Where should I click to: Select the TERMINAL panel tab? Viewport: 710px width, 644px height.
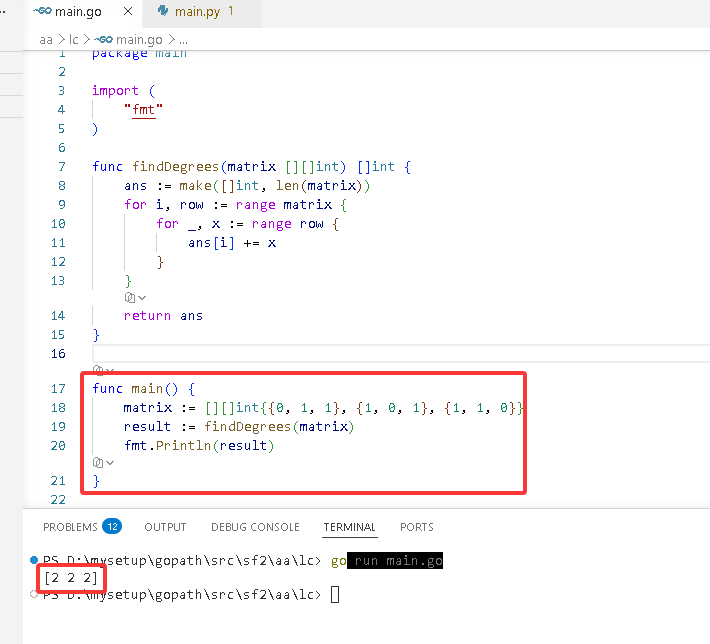click(350, 527)
